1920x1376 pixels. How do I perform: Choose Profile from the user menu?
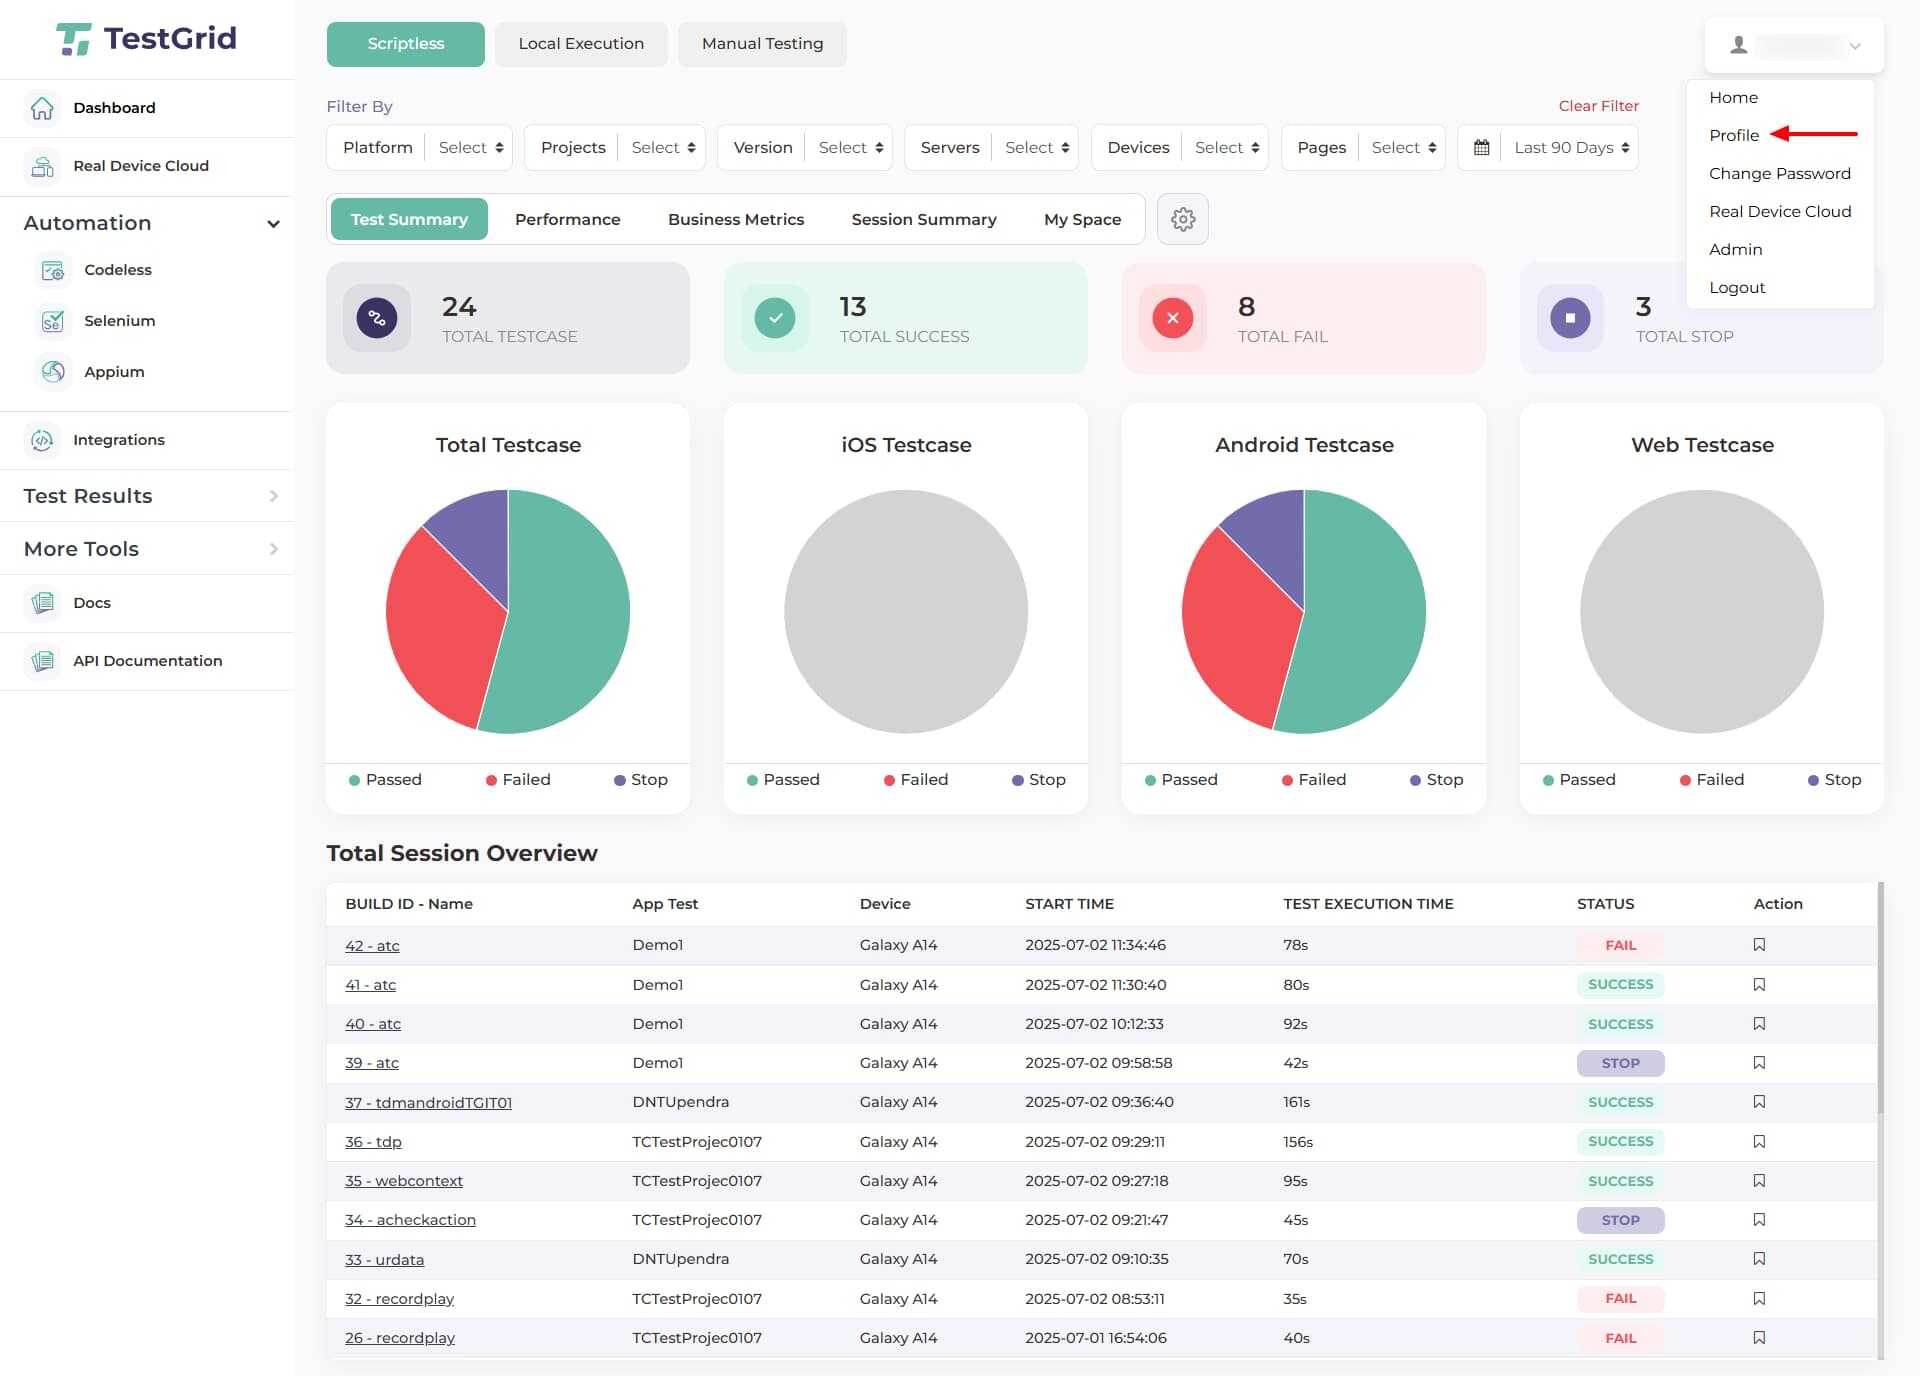click(1733, 136)
